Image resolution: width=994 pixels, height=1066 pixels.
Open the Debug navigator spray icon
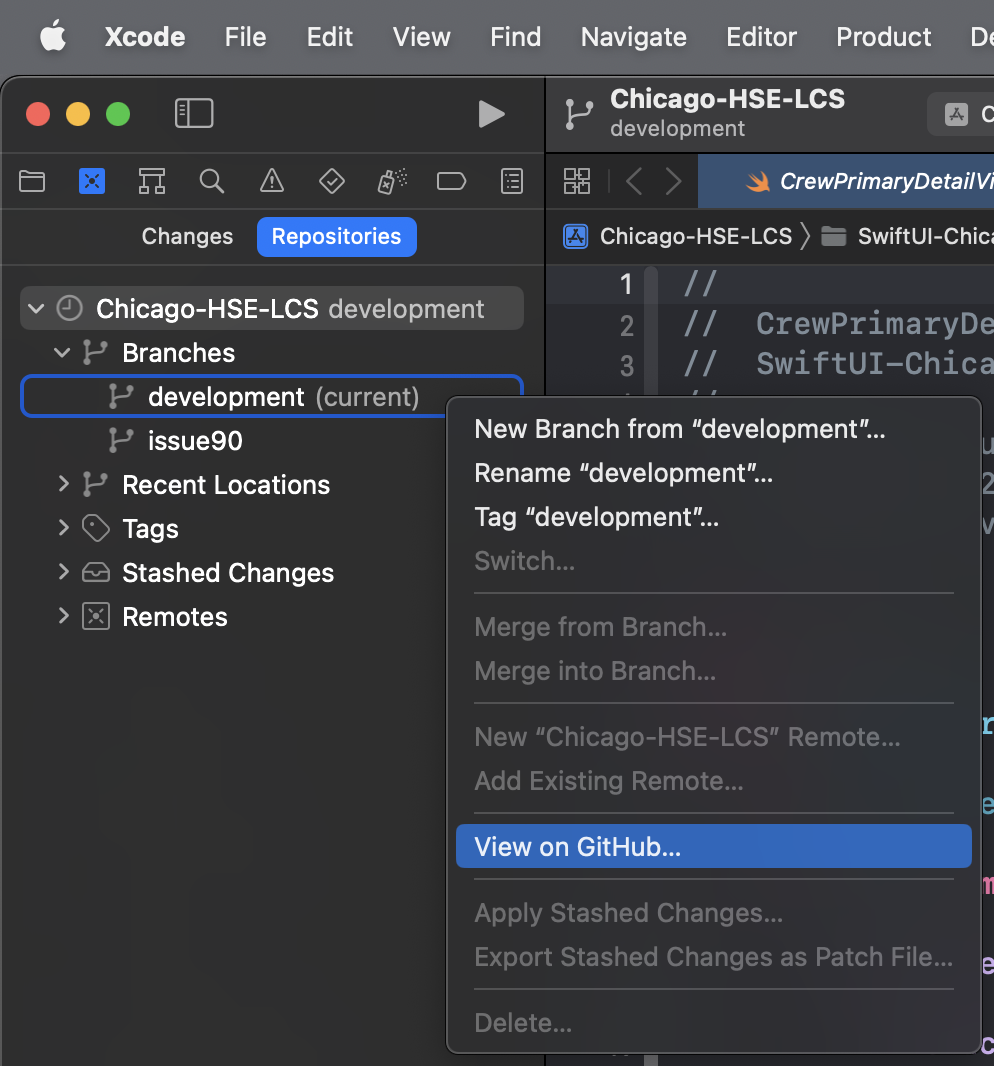tap(392, 181)
